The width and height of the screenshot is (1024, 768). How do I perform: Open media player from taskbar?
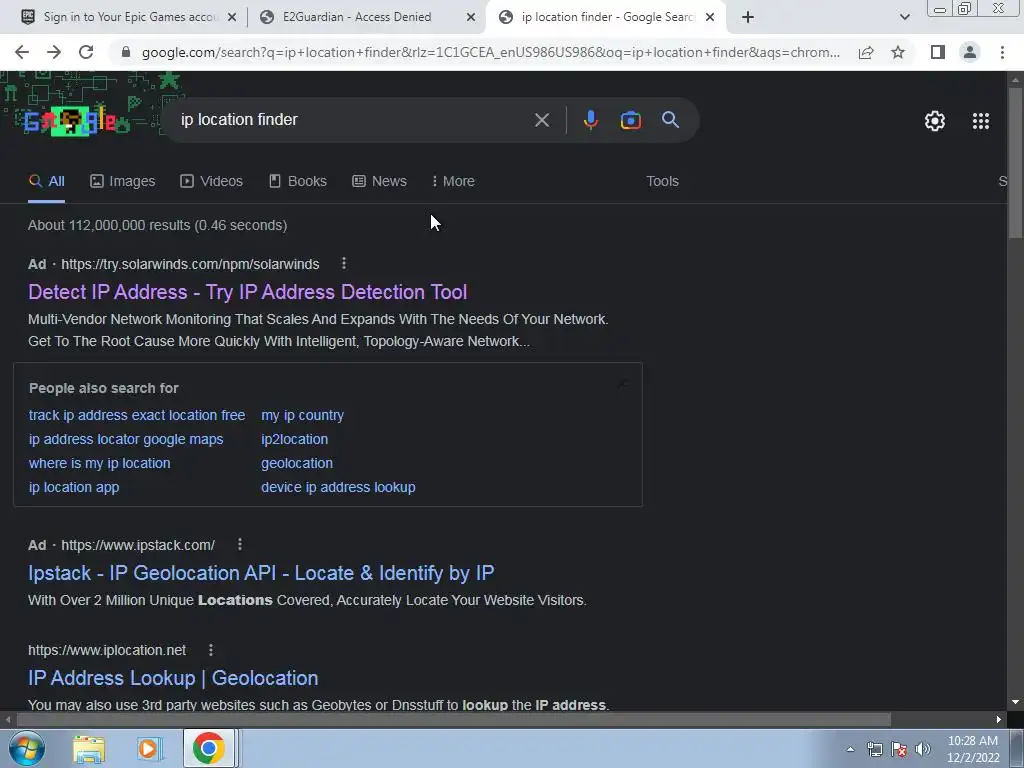(x=148, y=748)
